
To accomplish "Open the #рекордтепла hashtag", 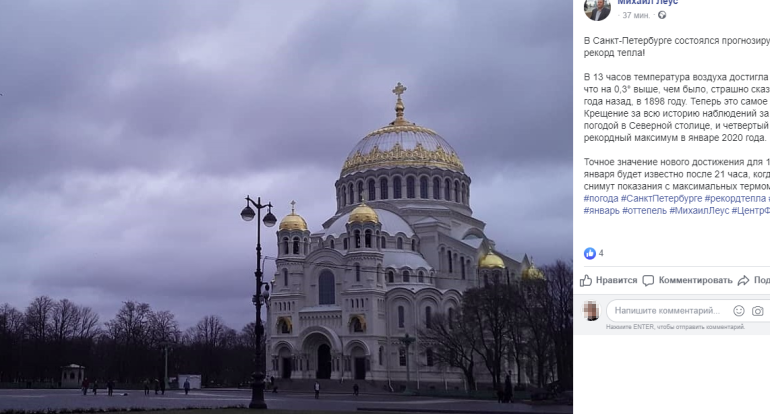I will [x=735, y=199].
